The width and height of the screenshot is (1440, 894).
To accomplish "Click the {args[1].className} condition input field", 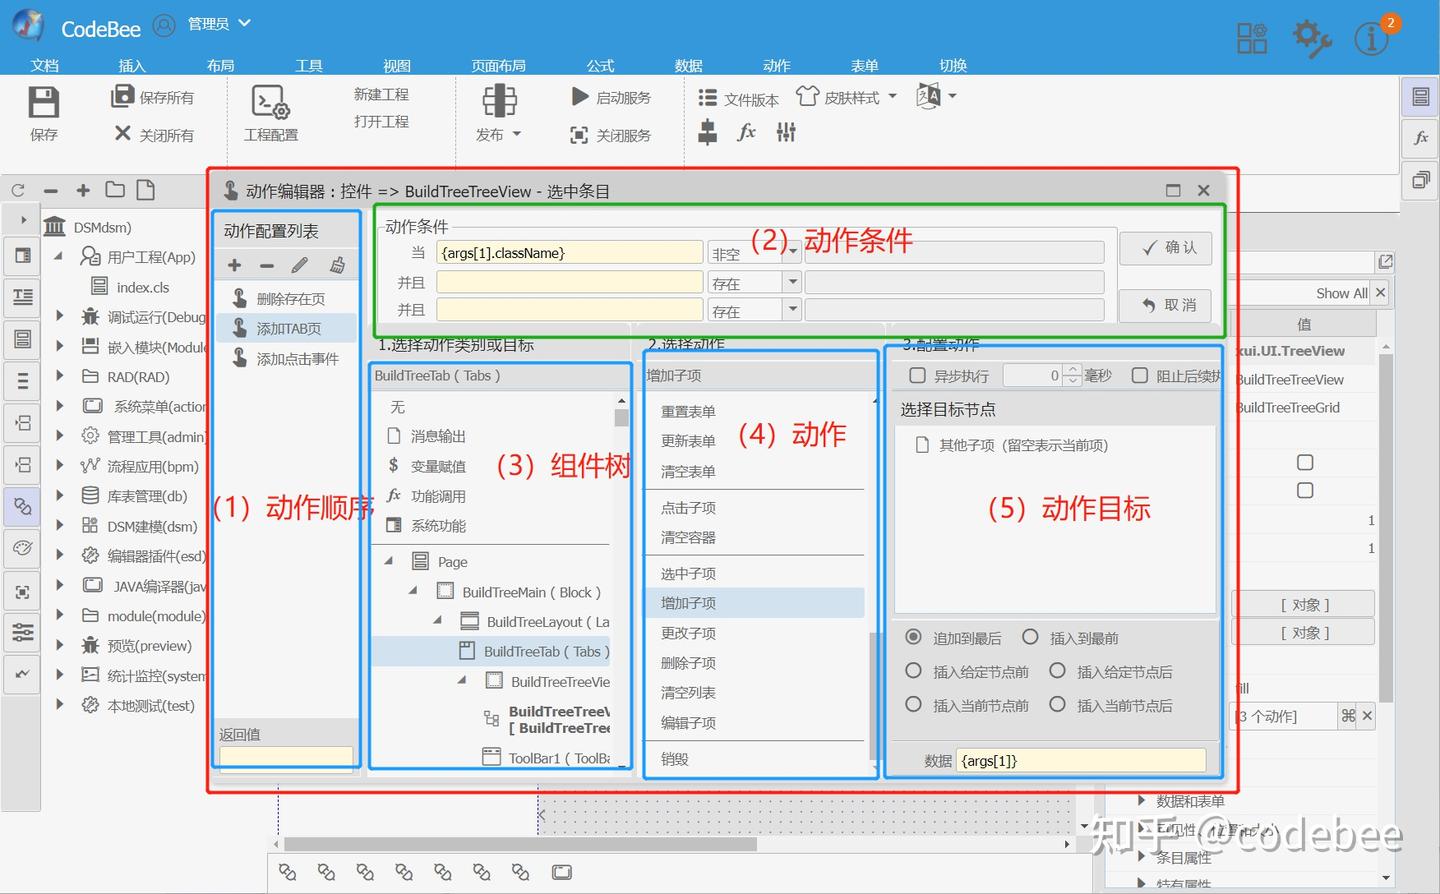I will [568, 252].
